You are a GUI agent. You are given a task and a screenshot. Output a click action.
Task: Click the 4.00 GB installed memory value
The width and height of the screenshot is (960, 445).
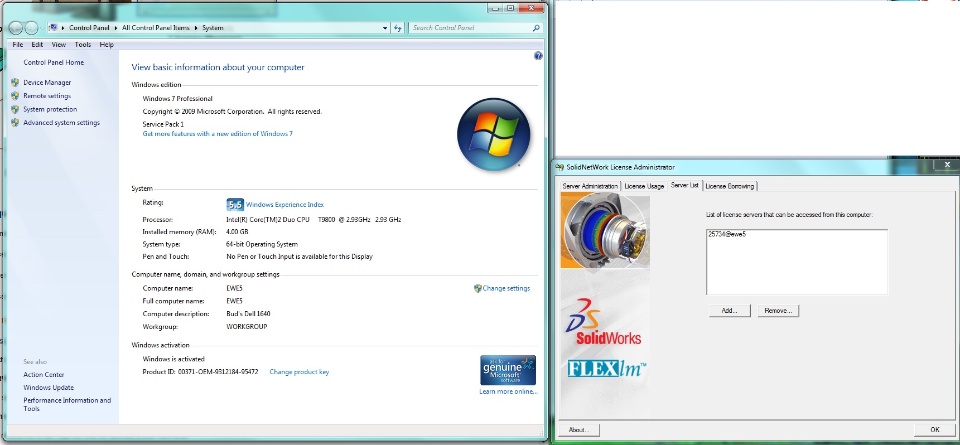point(238,232)
